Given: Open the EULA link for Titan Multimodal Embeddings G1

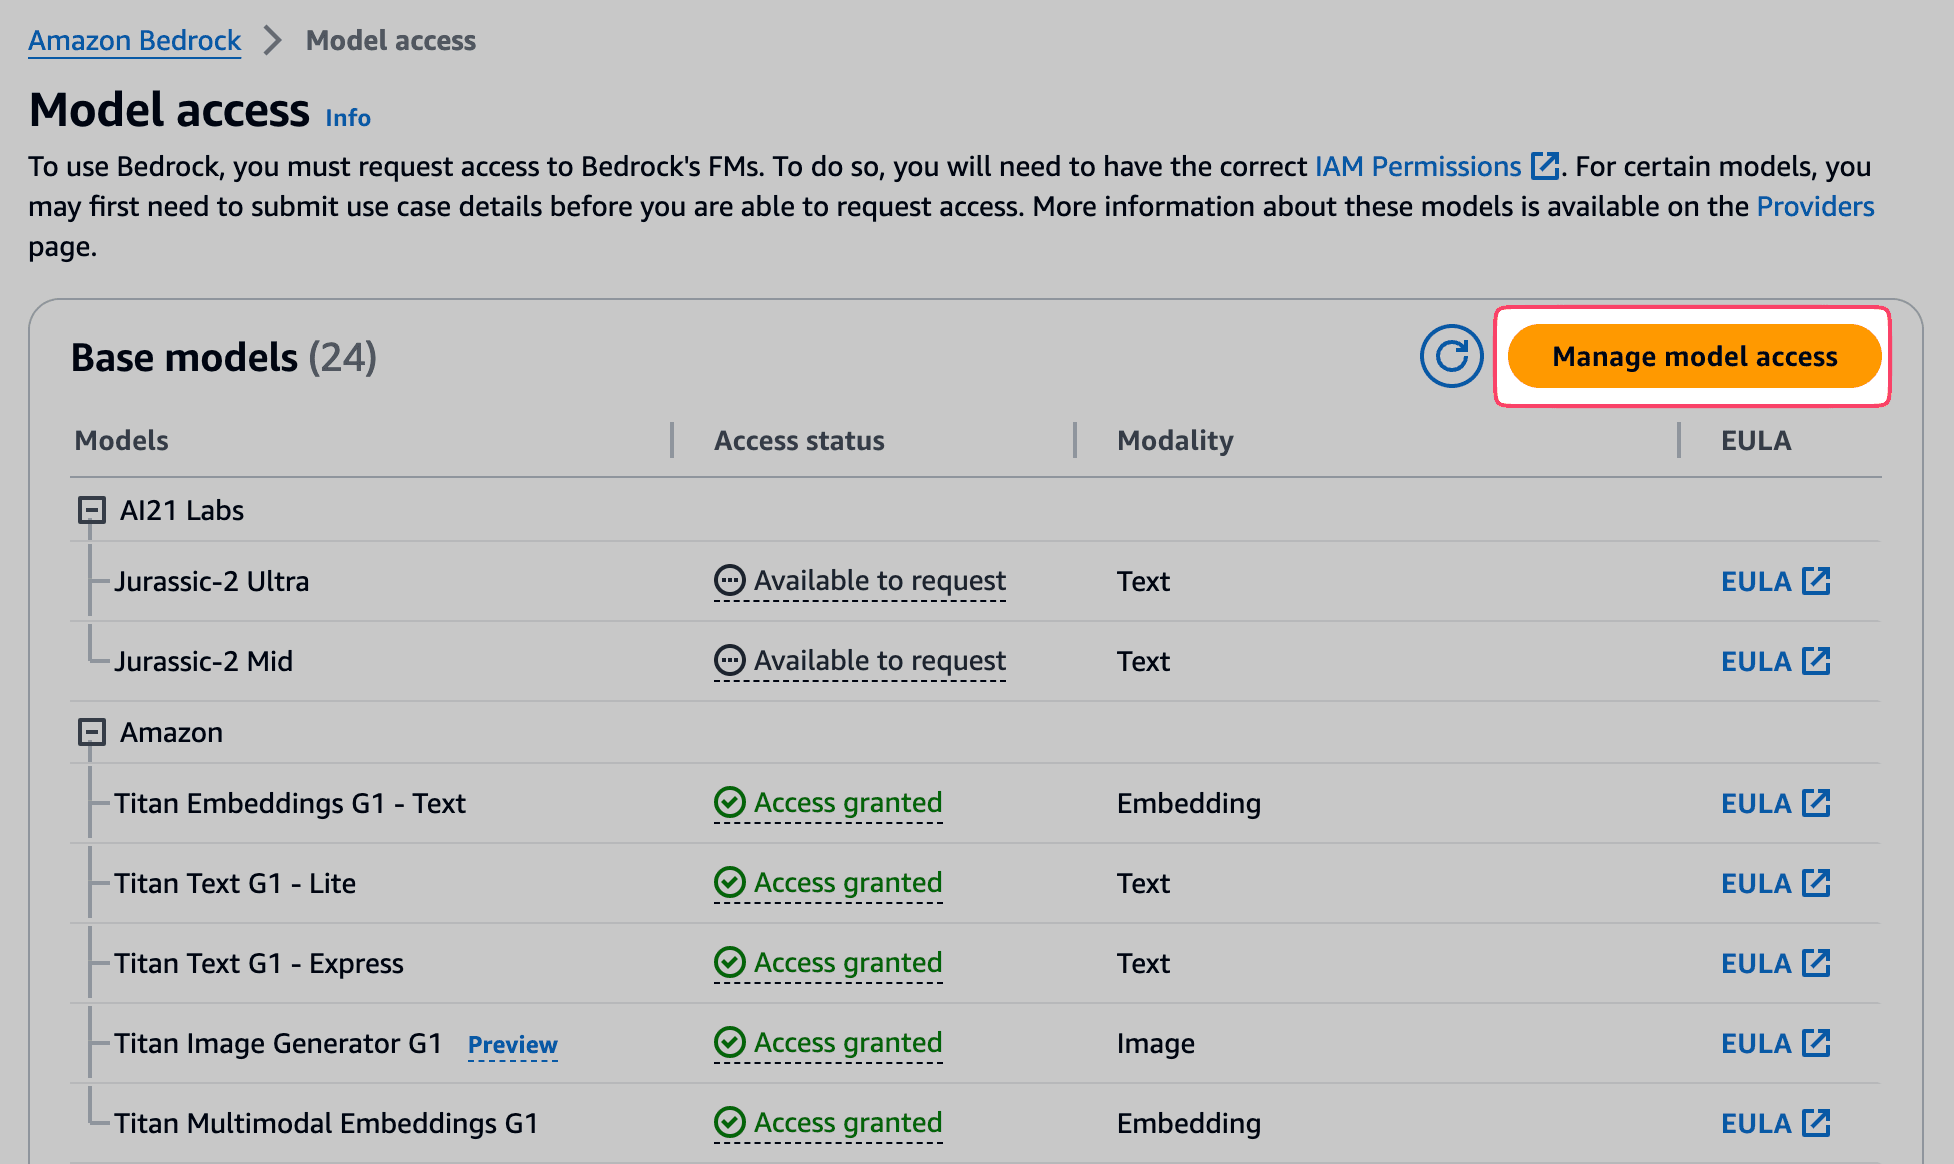Looking at the screenshot, I should [1775, 1123].
